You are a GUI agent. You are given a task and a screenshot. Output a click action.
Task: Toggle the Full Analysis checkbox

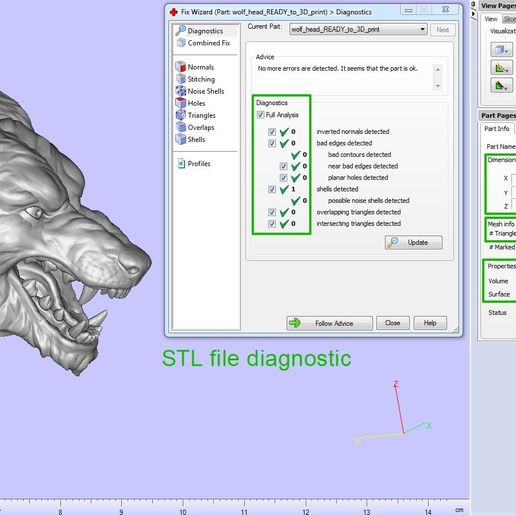260,115
